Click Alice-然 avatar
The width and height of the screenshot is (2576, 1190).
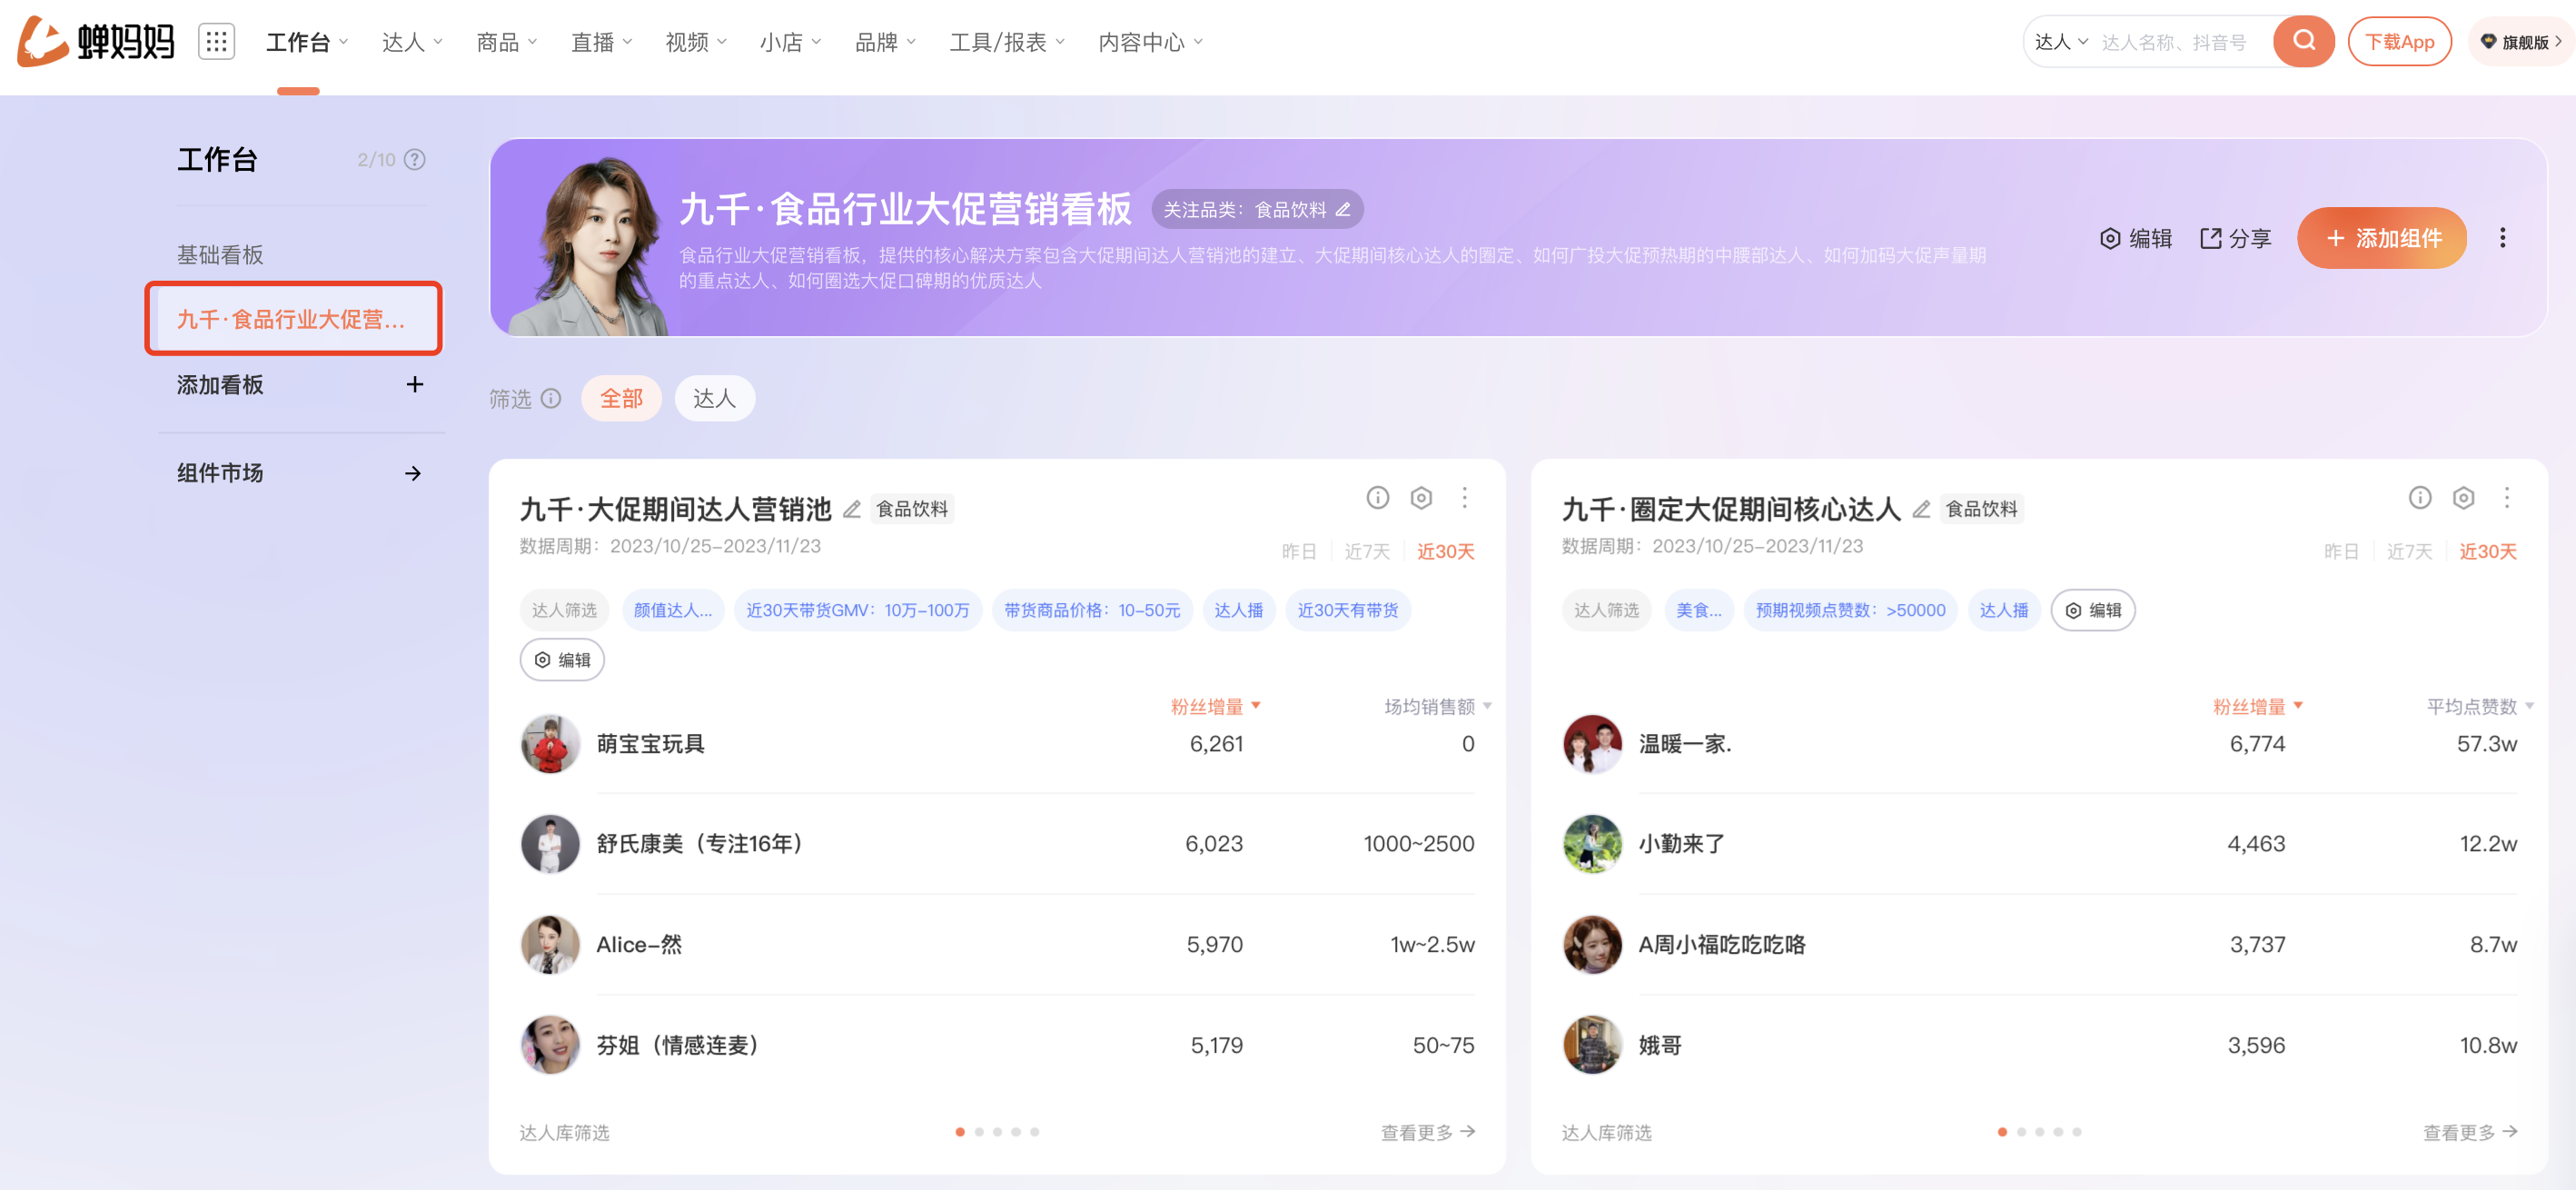pyautogui.click(x=550, y=945)
